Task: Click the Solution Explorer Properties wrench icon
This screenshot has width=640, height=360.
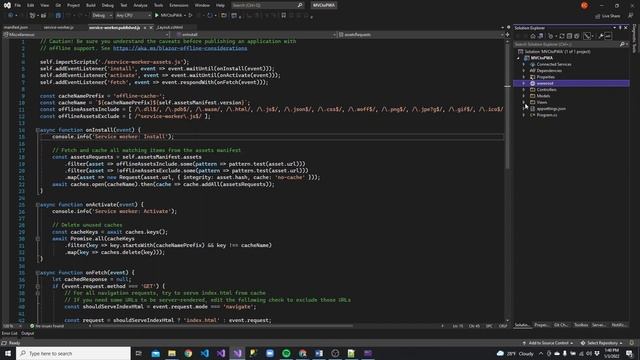Action: 601,36
